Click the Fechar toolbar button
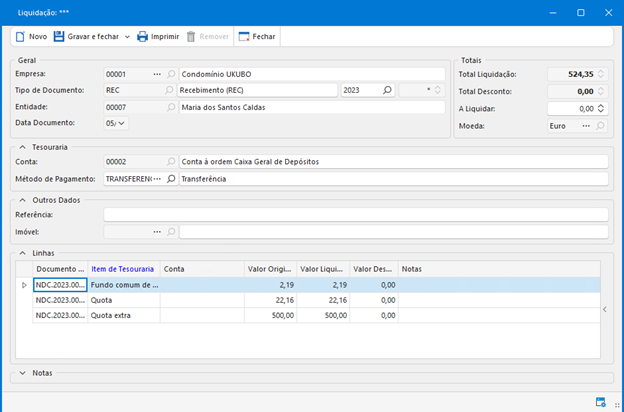The image size is (624, 412). [x=256, y=37]
